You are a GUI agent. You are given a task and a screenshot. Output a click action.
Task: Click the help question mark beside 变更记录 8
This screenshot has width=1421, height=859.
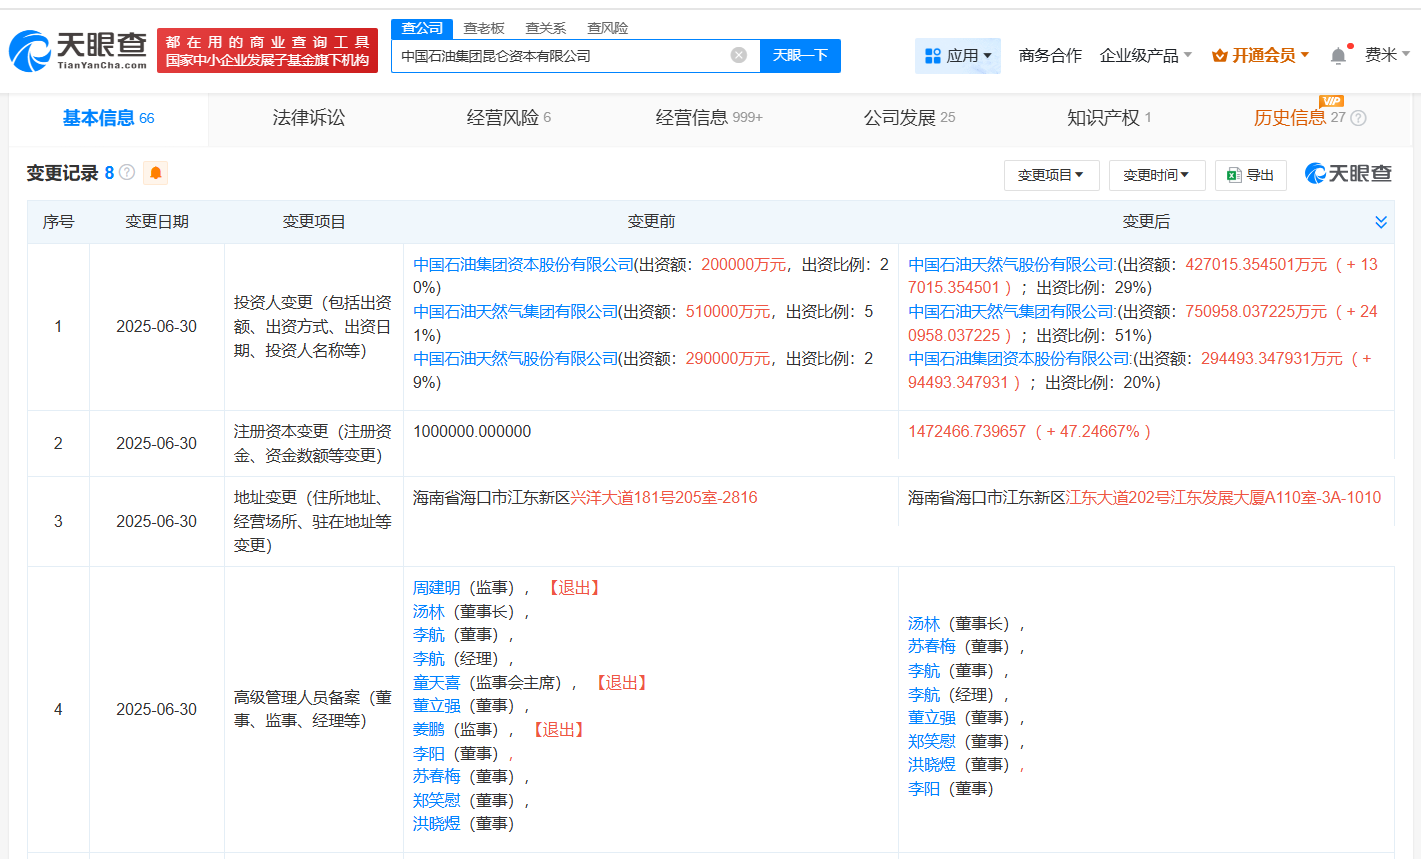(x=127, y=172)
